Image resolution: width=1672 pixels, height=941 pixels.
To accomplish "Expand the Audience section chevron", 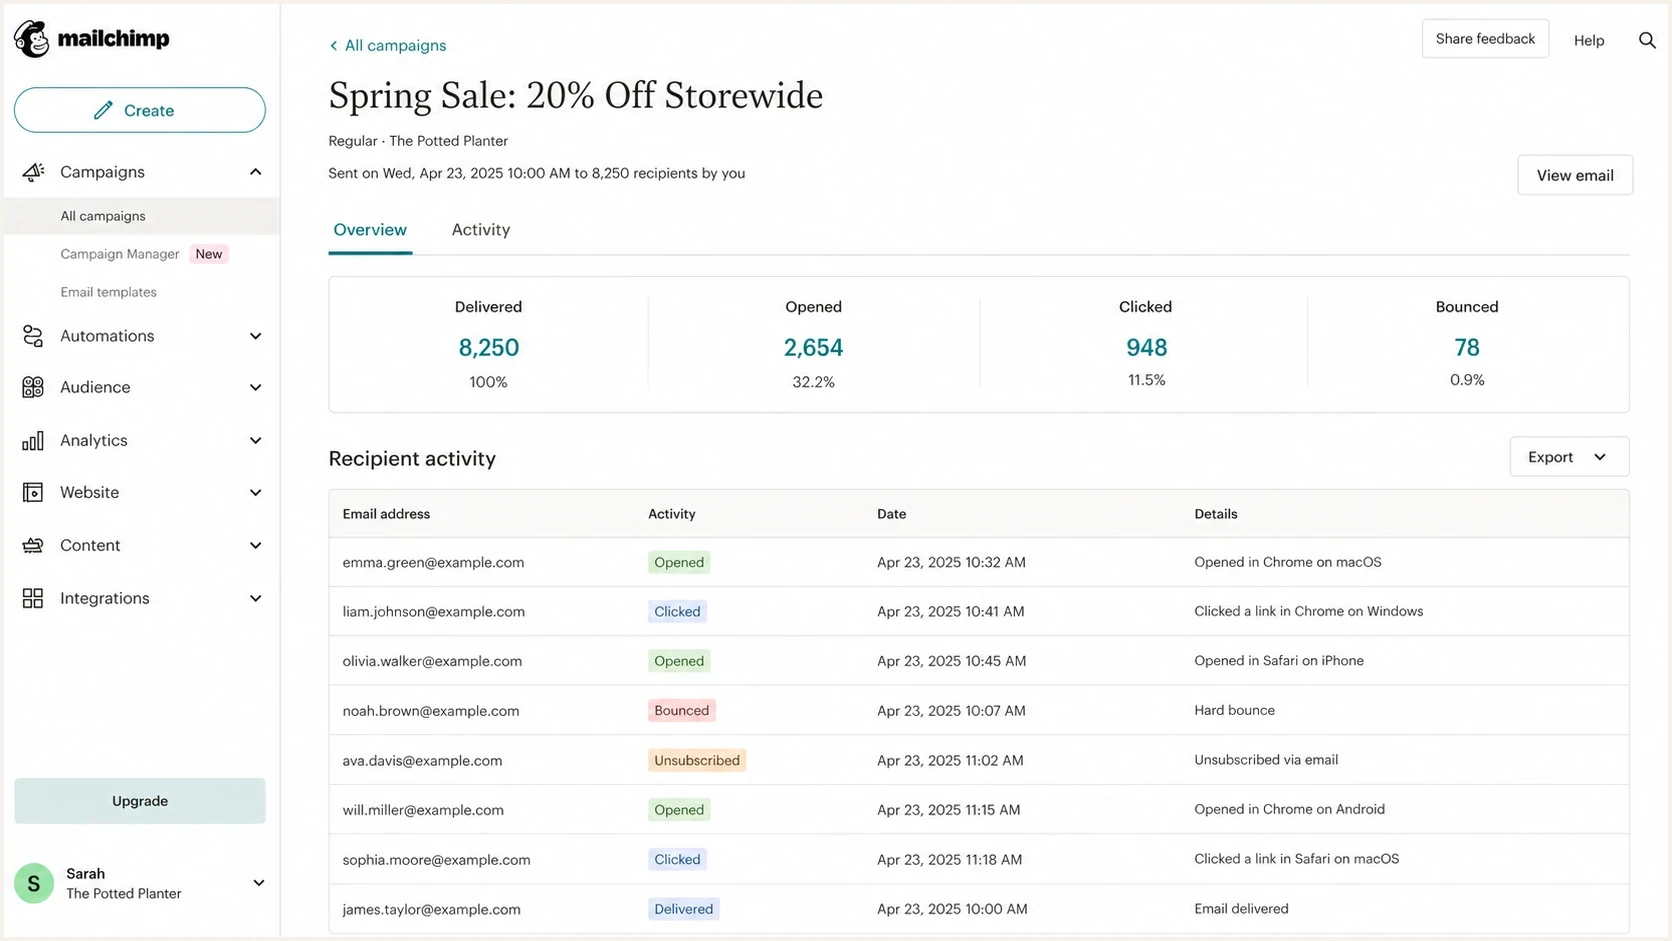I will tap(256, 387).
